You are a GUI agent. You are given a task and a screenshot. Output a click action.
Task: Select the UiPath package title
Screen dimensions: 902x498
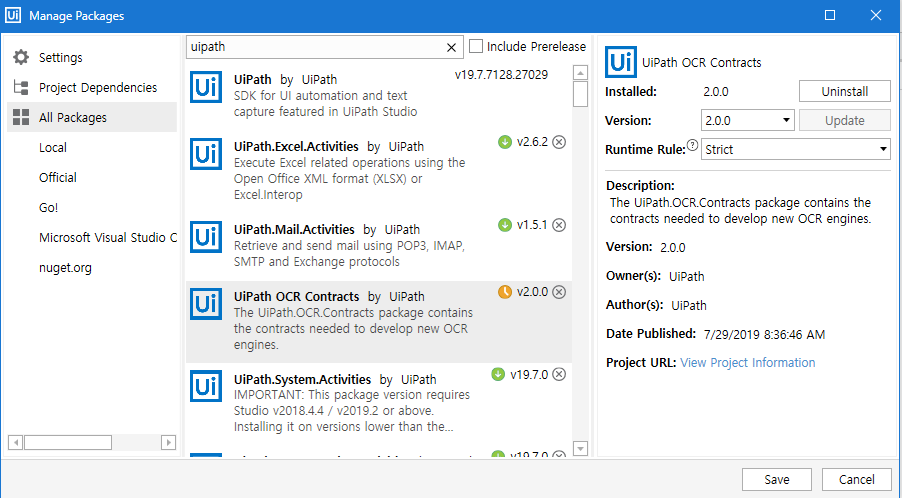pyautogui.click(x=253, y=79)
